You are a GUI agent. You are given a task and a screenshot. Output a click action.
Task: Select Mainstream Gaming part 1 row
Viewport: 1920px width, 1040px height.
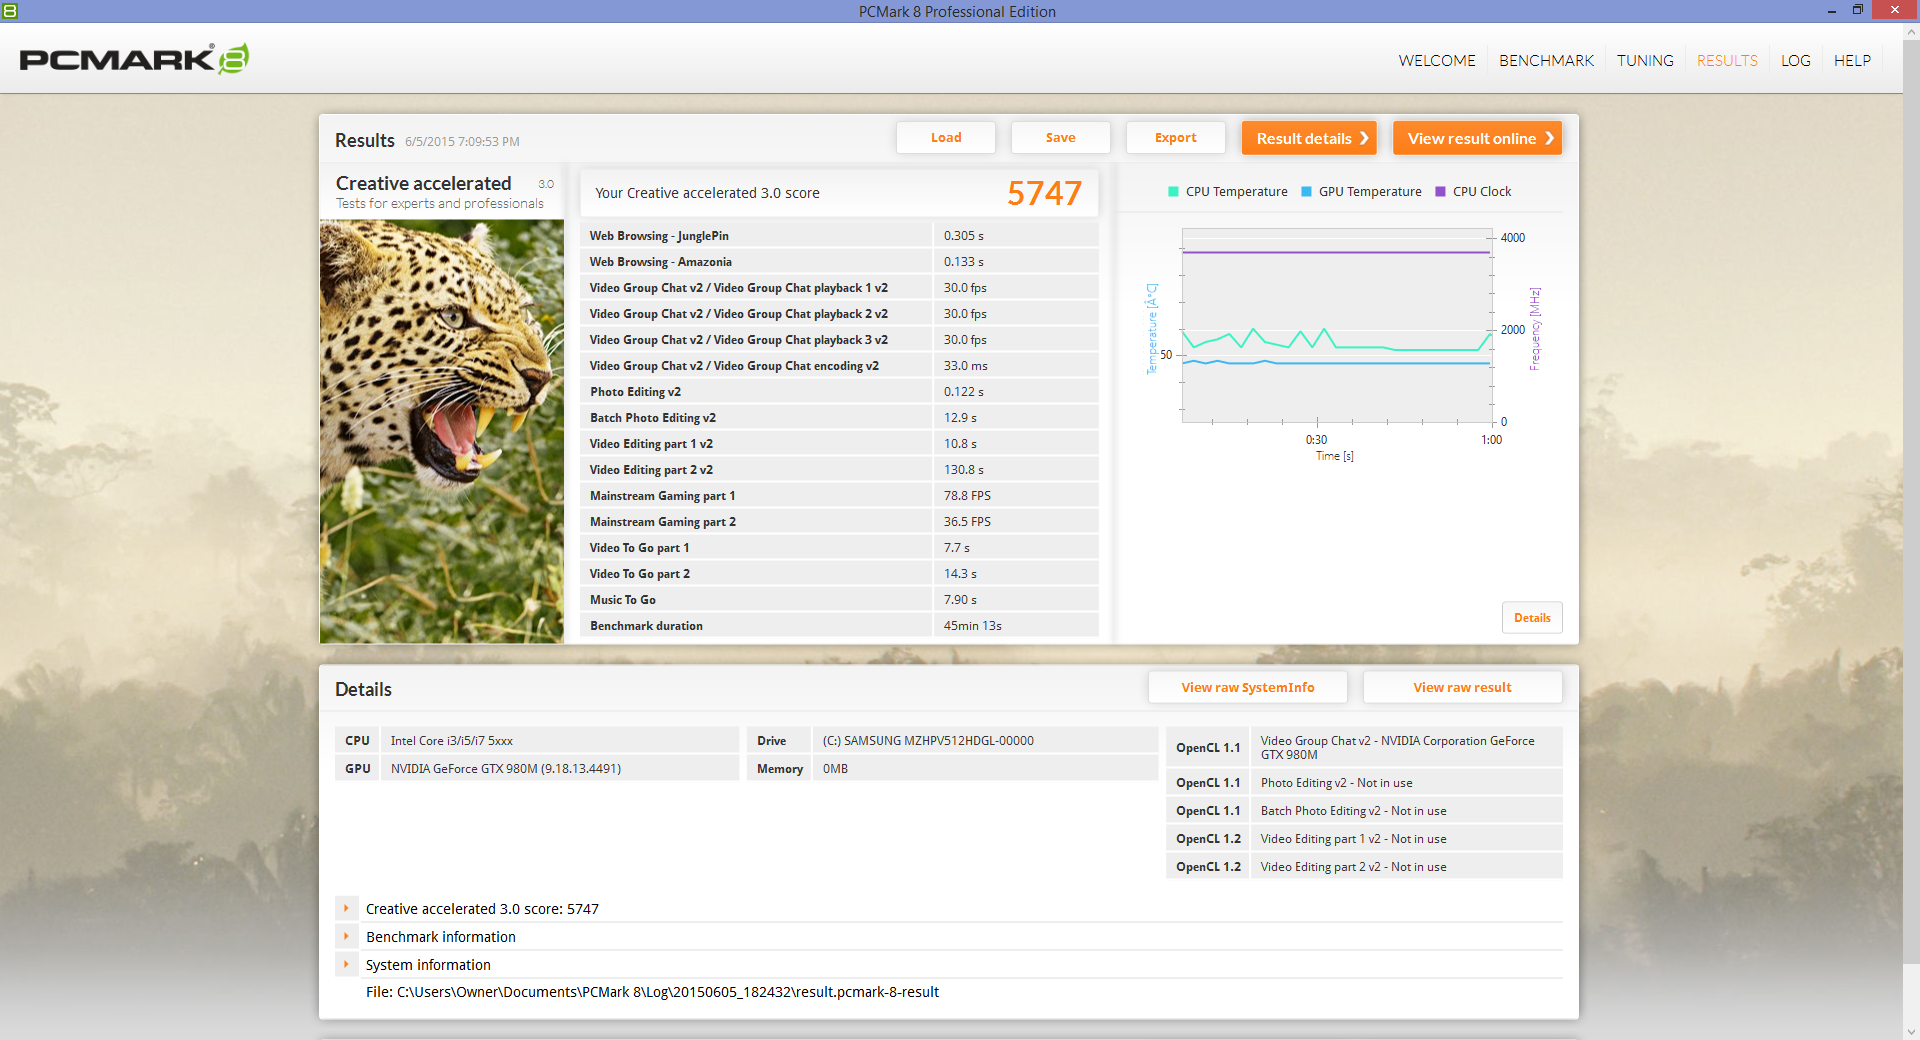tap(839, 496)
